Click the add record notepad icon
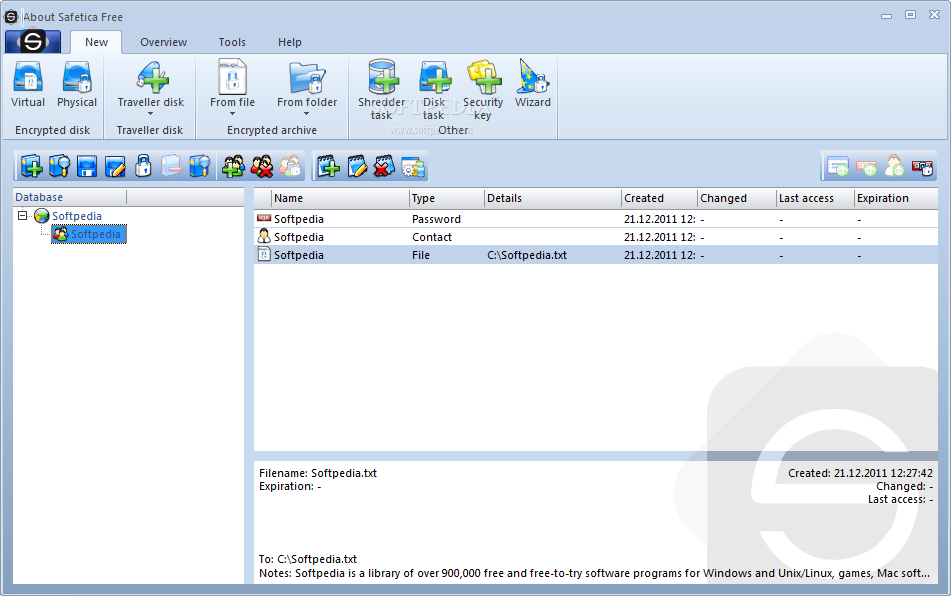Screen dimensions: 951x596 tap(329, 166)
